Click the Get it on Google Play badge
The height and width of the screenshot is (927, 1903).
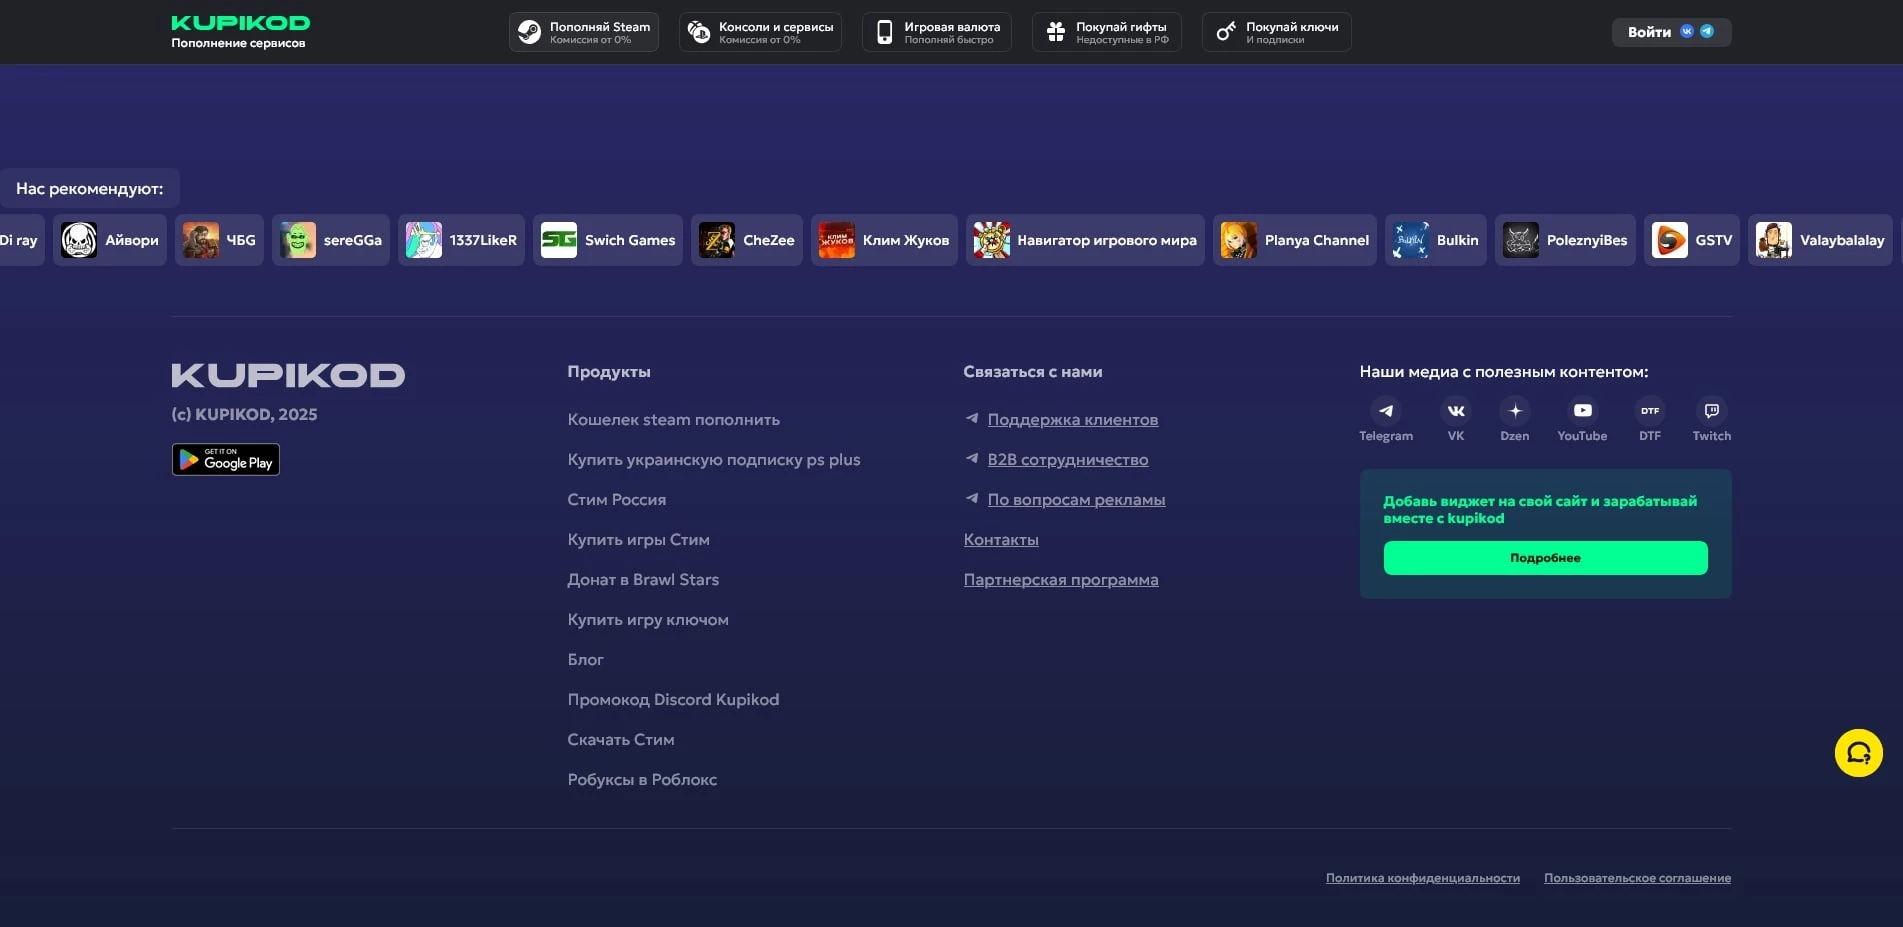(x=226, y=459)
